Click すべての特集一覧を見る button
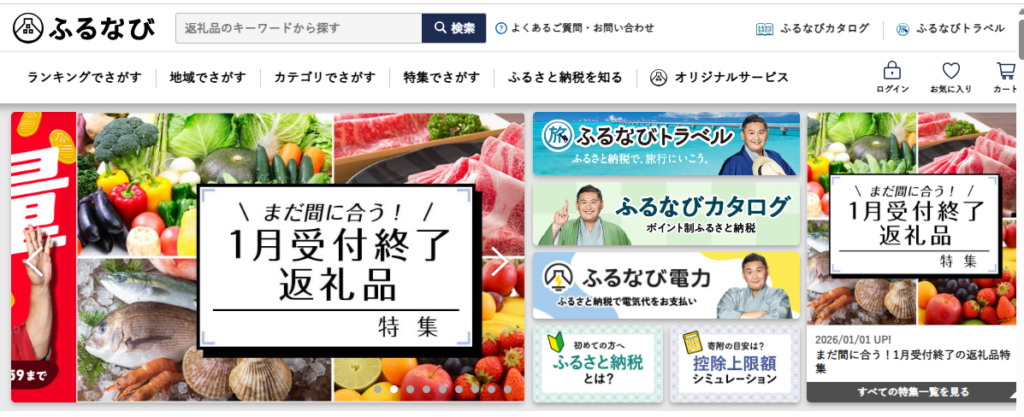The image size is (1024, 417). (912, 392)
